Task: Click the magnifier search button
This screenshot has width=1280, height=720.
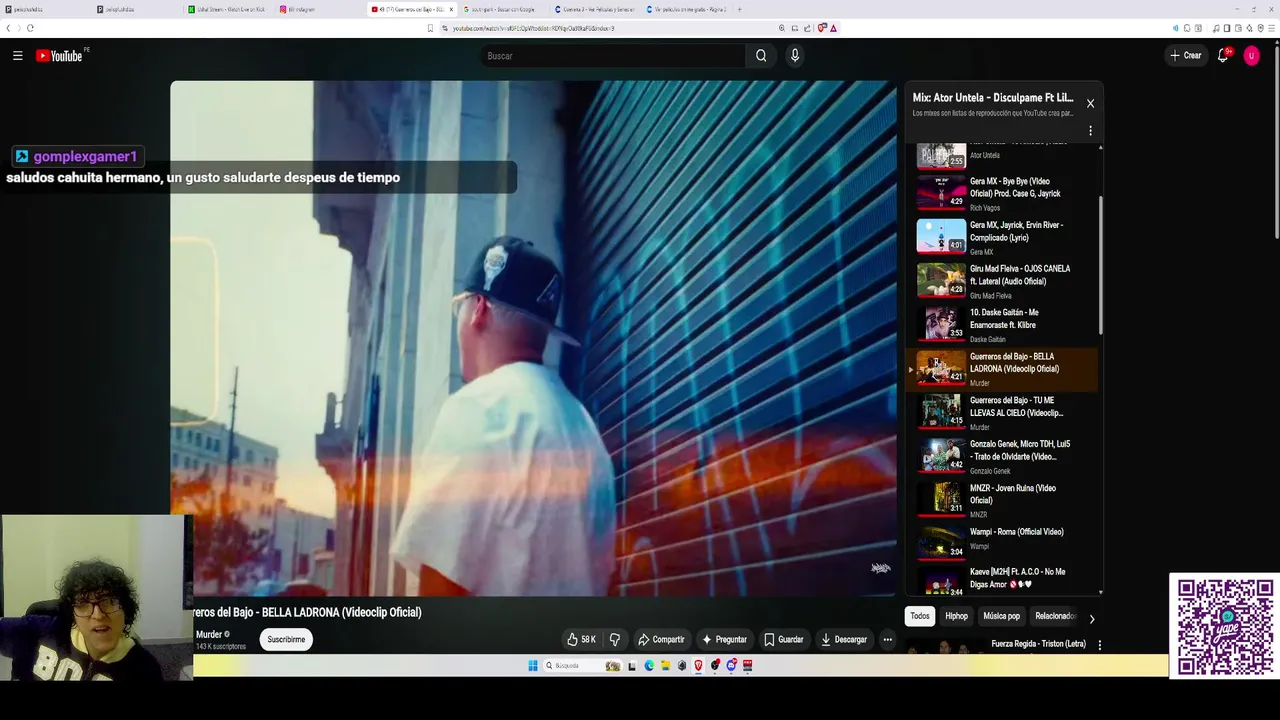Action: tap(761, 56)
